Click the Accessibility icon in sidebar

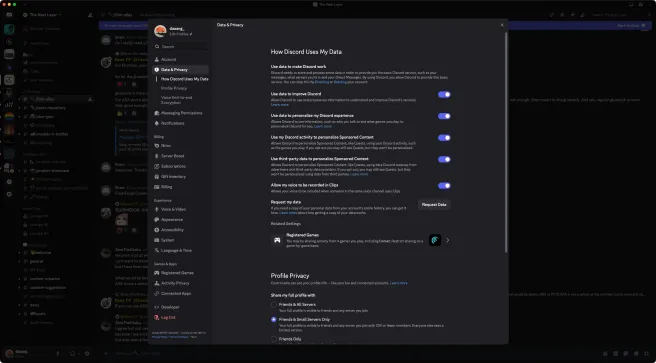pyautogui.click(x=157, y=230)
